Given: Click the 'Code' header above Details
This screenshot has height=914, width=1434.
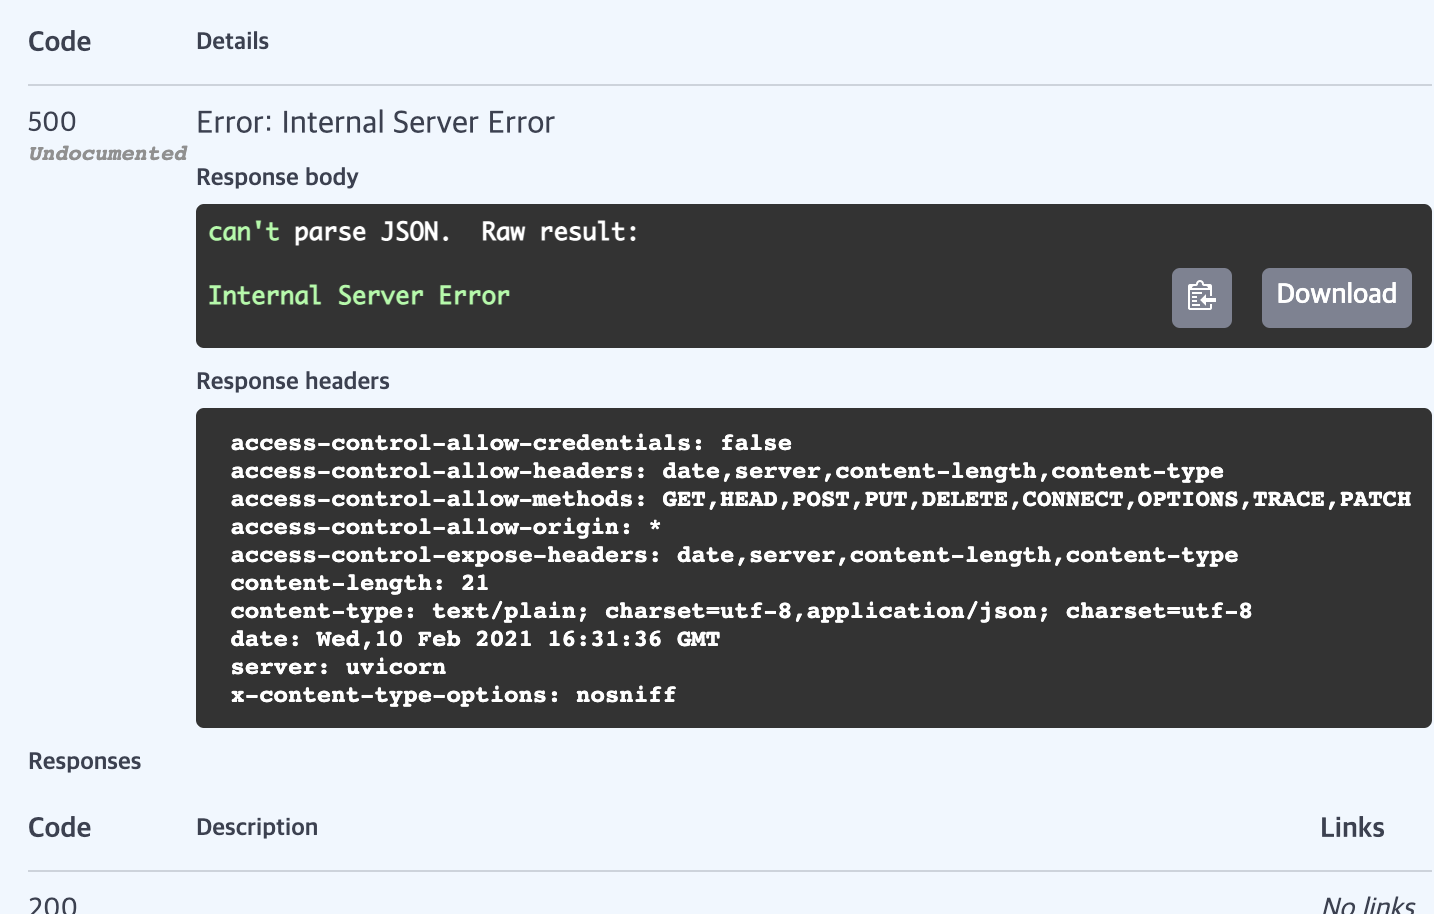Looking at the screenshot, I should [59, 41].
